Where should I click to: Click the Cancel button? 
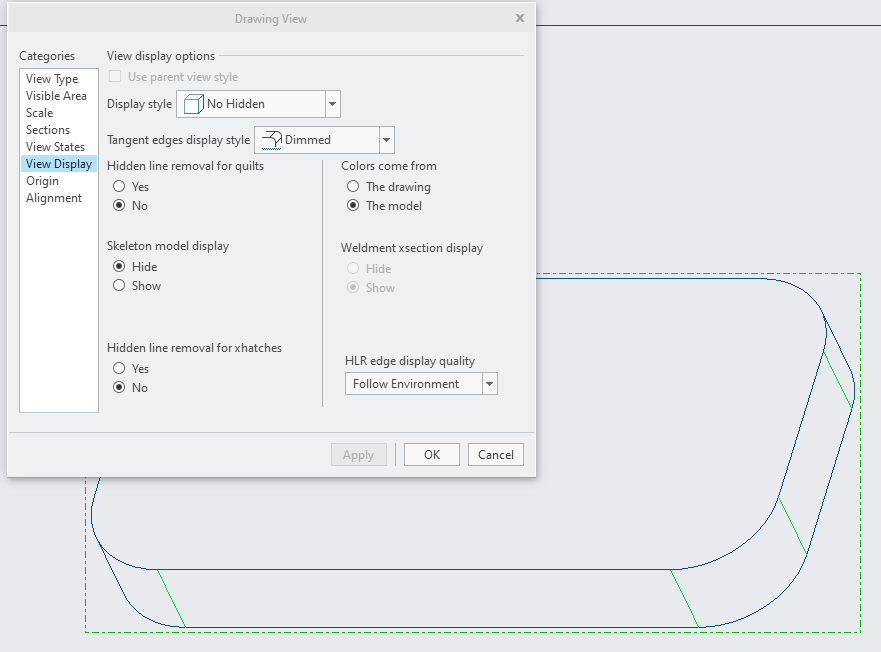tap(496, 455)
